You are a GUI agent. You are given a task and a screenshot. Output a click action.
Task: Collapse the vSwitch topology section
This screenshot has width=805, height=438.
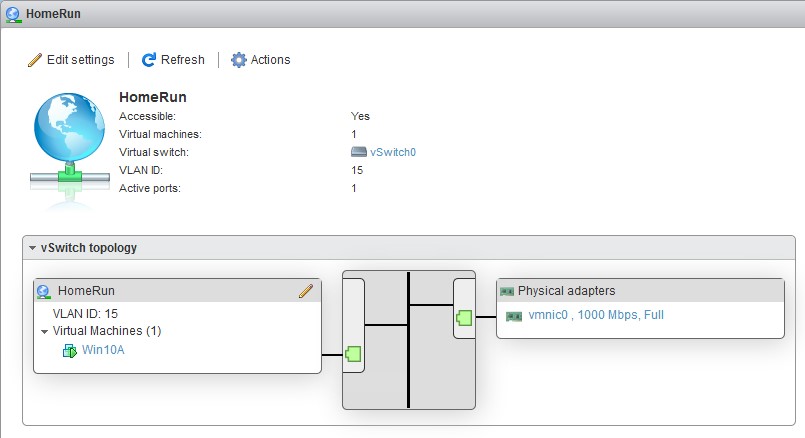tap(32, 248)
